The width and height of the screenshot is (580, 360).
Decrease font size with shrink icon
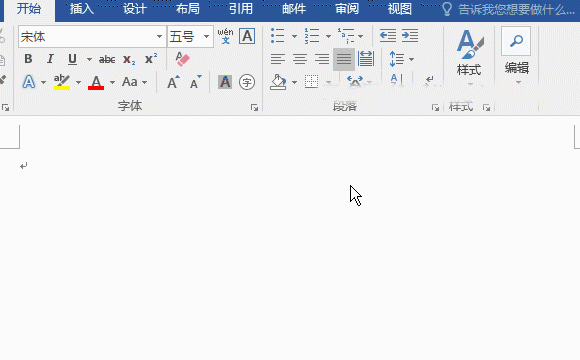click(195, 82)
